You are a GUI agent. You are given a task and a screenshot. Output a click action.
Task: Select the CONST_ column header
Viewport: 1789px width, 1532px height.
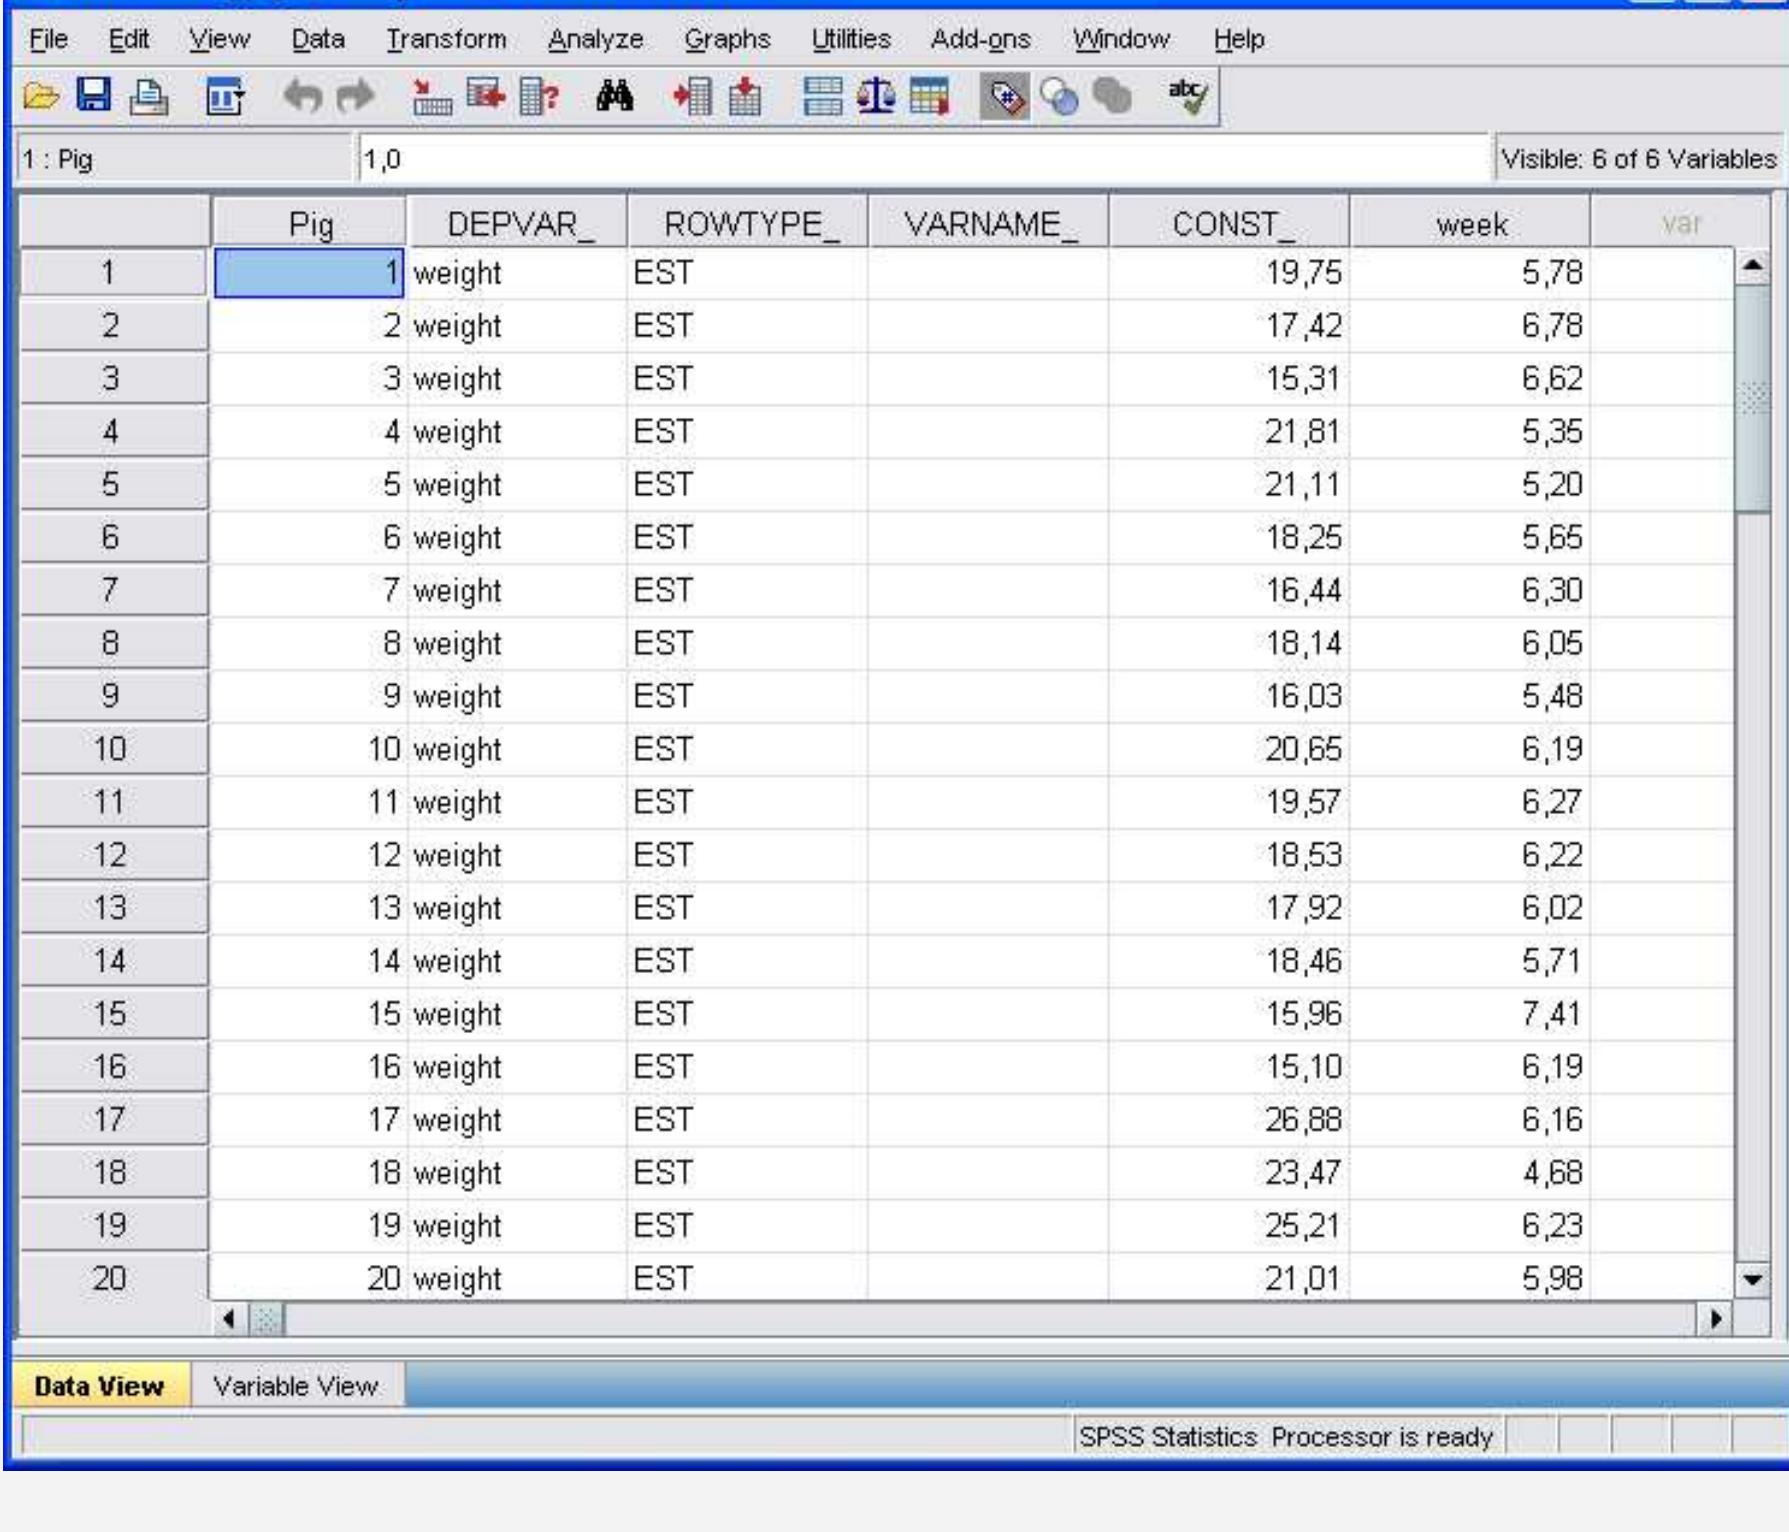[1229, 223]
